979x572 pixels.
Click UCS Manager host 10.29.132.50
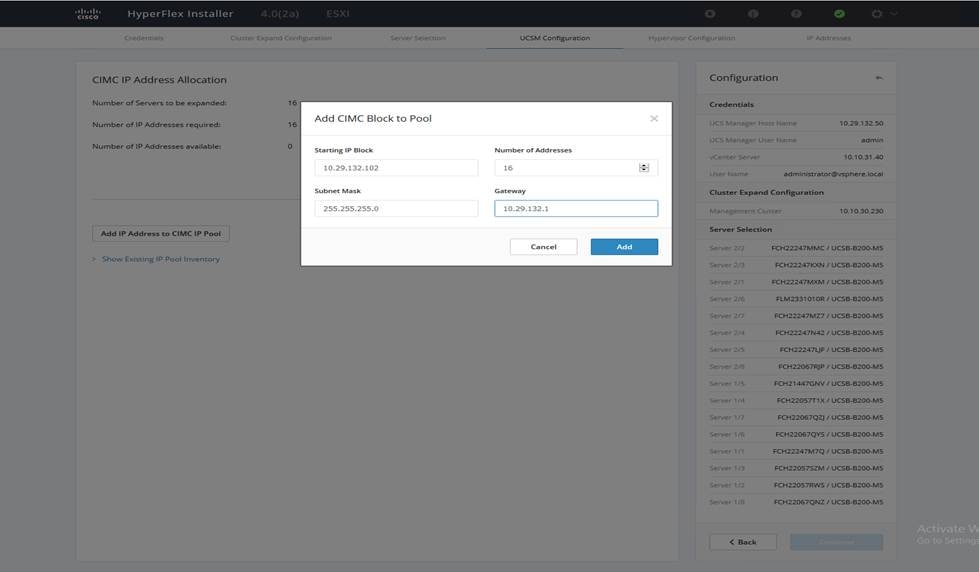click(x=861, y=124)
